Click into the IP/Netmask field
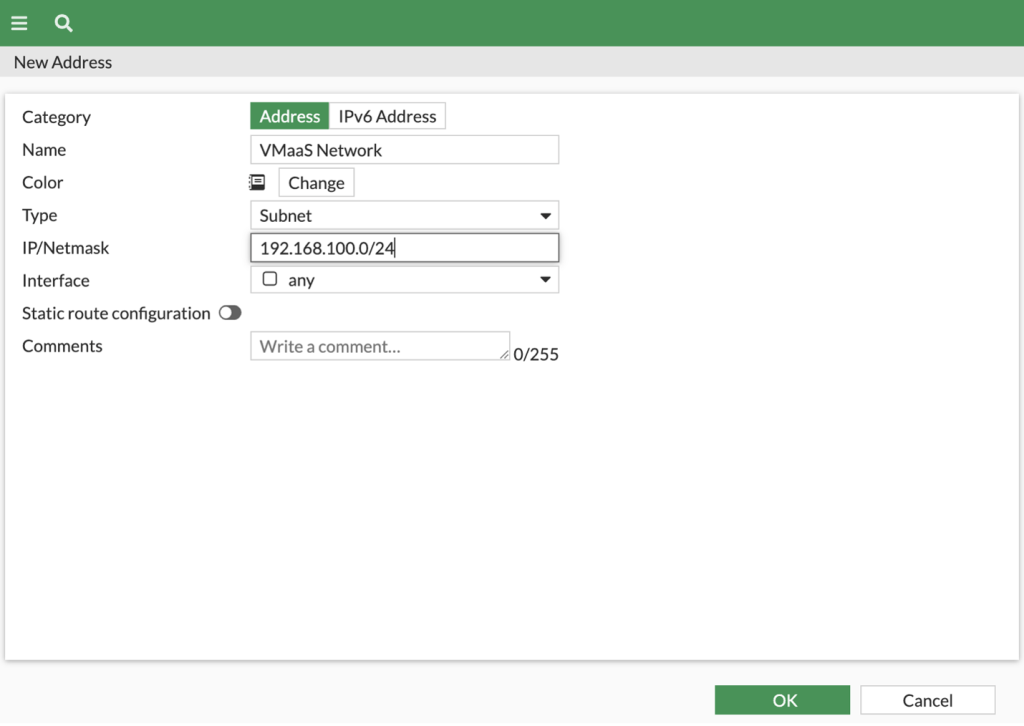 404,248
